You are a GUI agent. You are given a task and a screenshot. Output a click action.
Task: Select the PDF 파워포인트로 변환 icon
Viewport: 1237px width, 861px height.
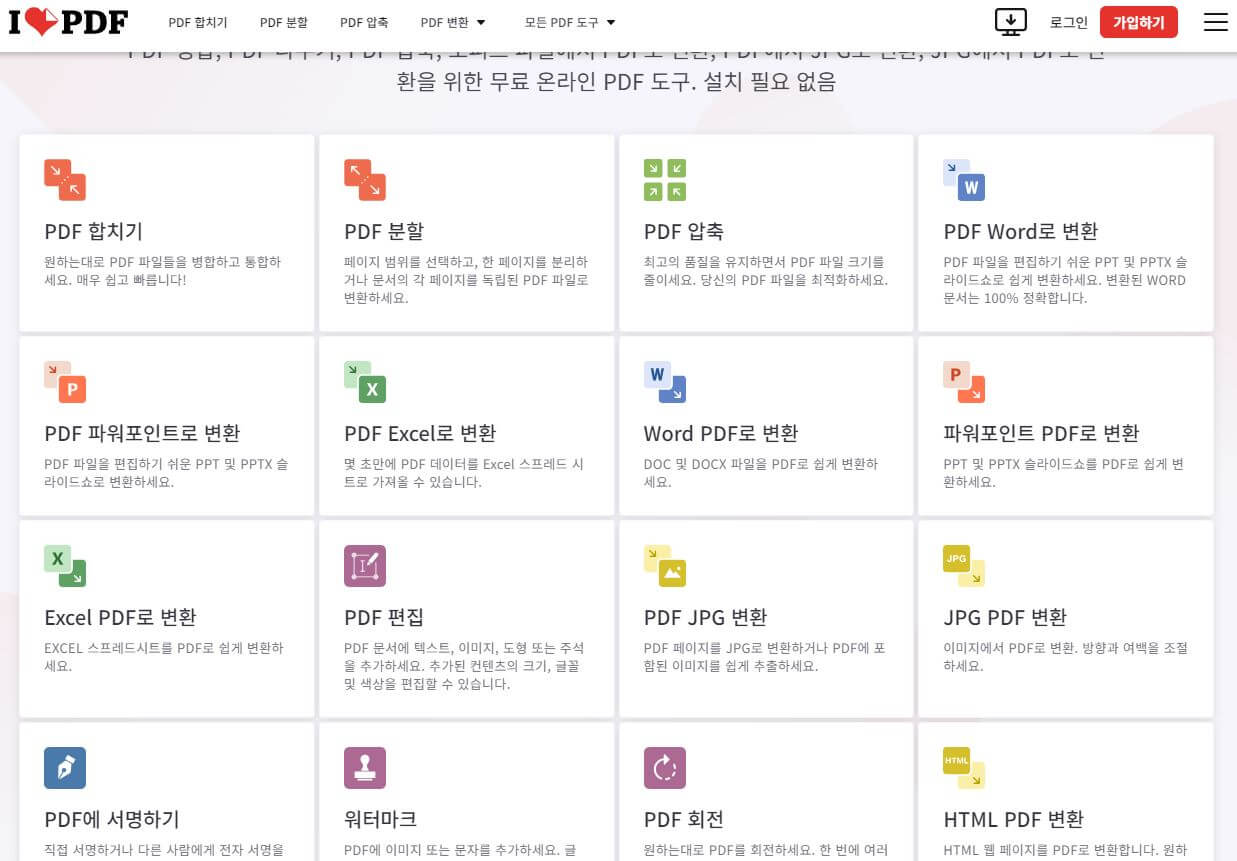(x=64, y=381)
